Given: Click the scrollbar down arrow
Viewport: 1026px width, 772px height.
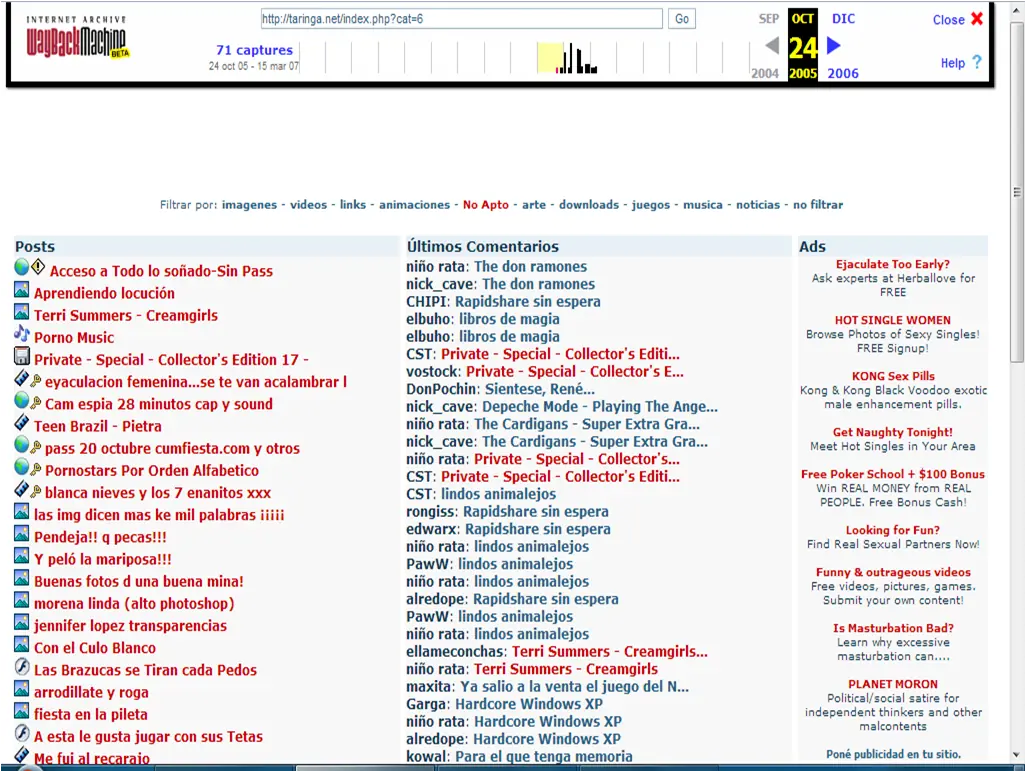Looking at the screenshot, I should (x=1017, y=754).
